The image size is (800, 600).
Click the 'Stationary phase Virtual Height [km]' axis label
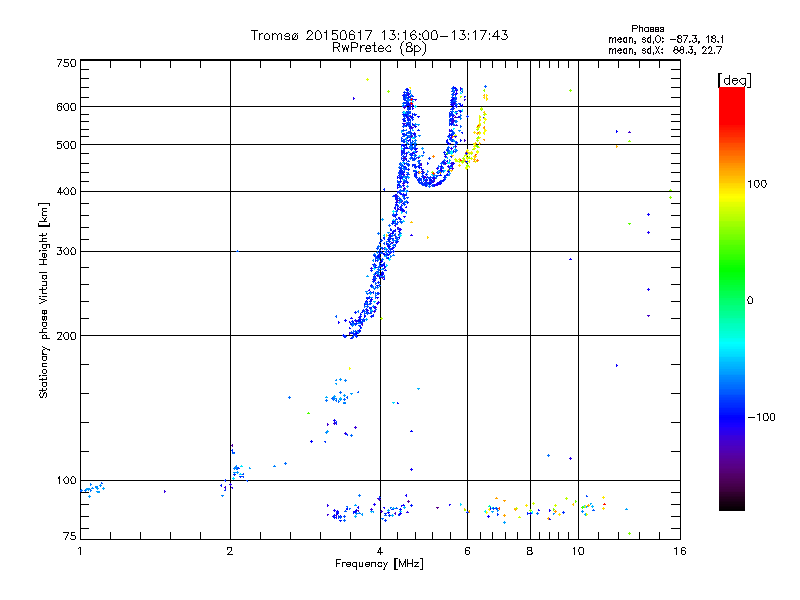click(x=44, y=301)
